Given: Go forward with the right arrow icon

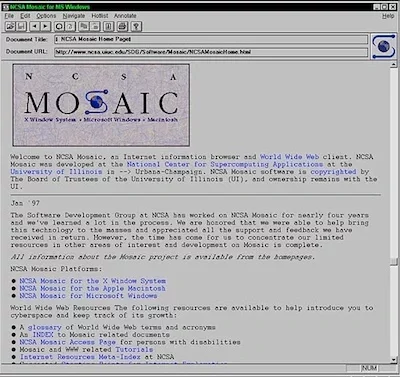Looking at the screenshot, I should (x=45, y=26).
